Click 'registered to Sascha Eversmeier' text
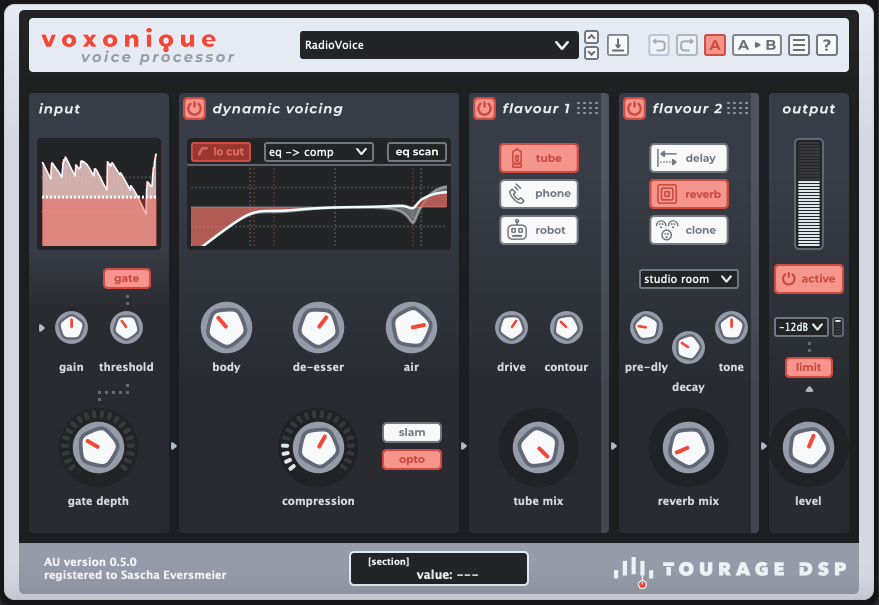Image resolution: width=879 pixels, height=605 pixels. (x=135, y=575)
